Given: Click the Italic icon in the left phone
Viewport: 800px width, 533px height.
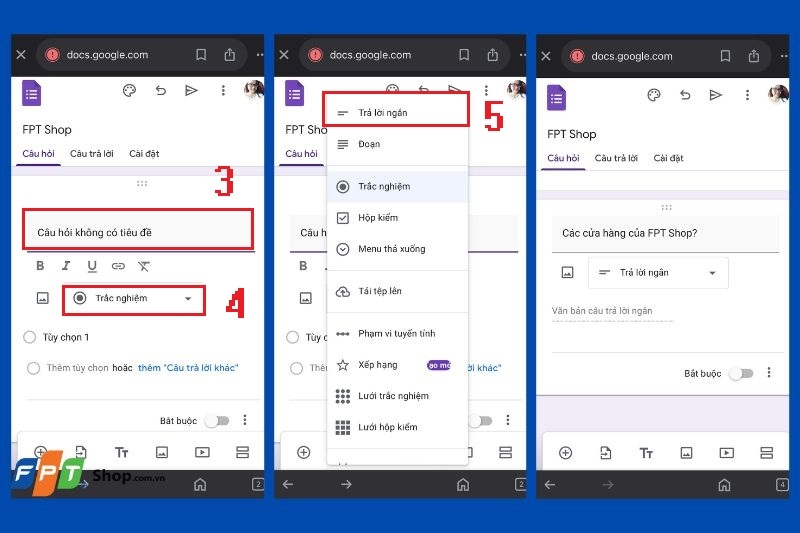Looking at the screenshot, I should pyautogui.click(x=66, y=266).
